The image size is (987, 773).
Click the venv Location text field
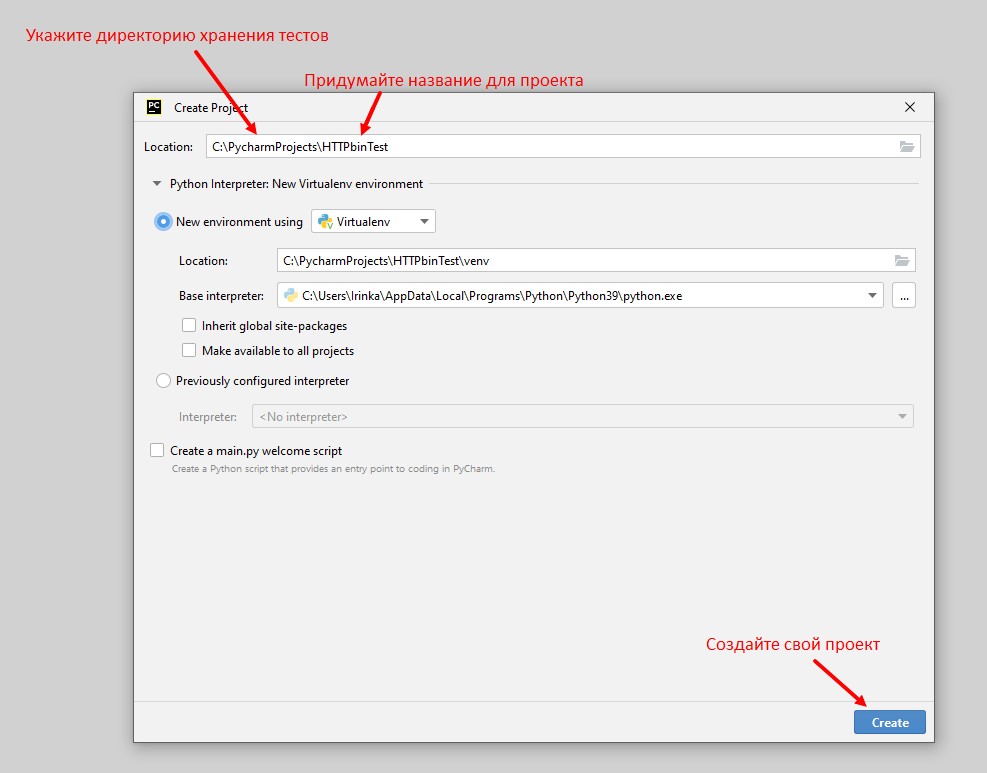pos(580,261)
